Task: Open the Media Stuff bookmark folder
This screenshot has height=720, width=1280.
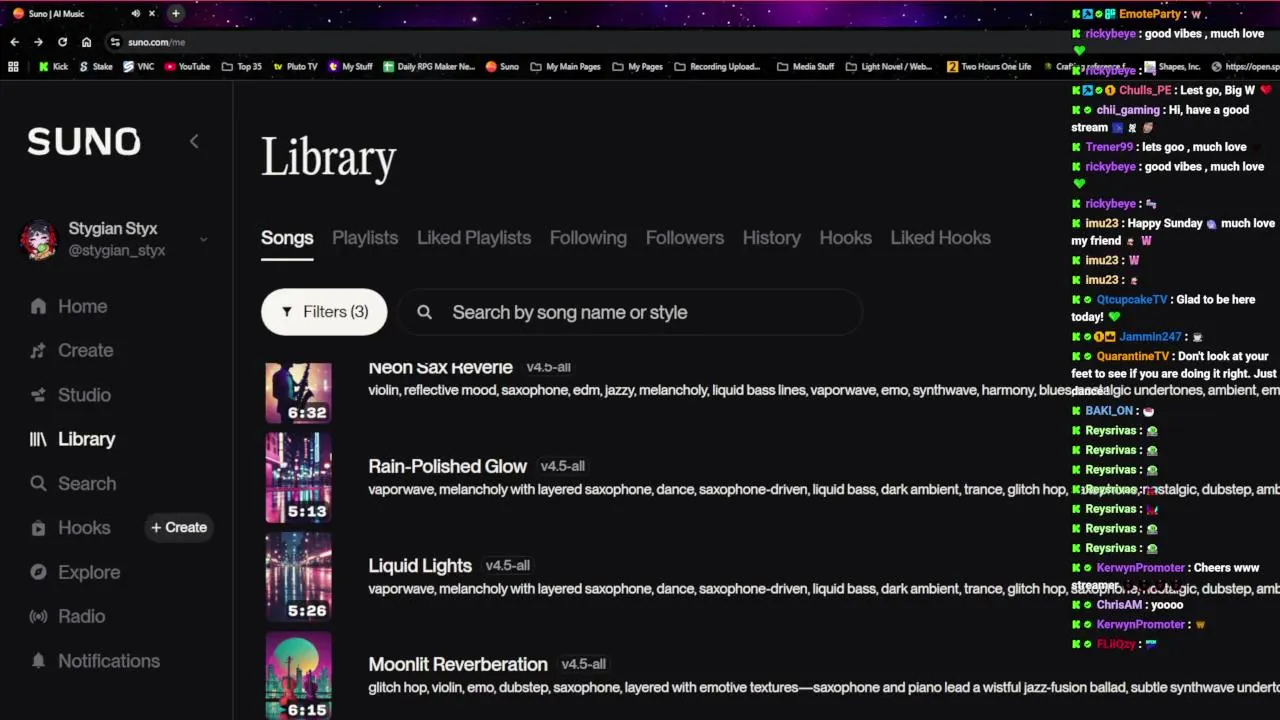Action: [805, 67]
